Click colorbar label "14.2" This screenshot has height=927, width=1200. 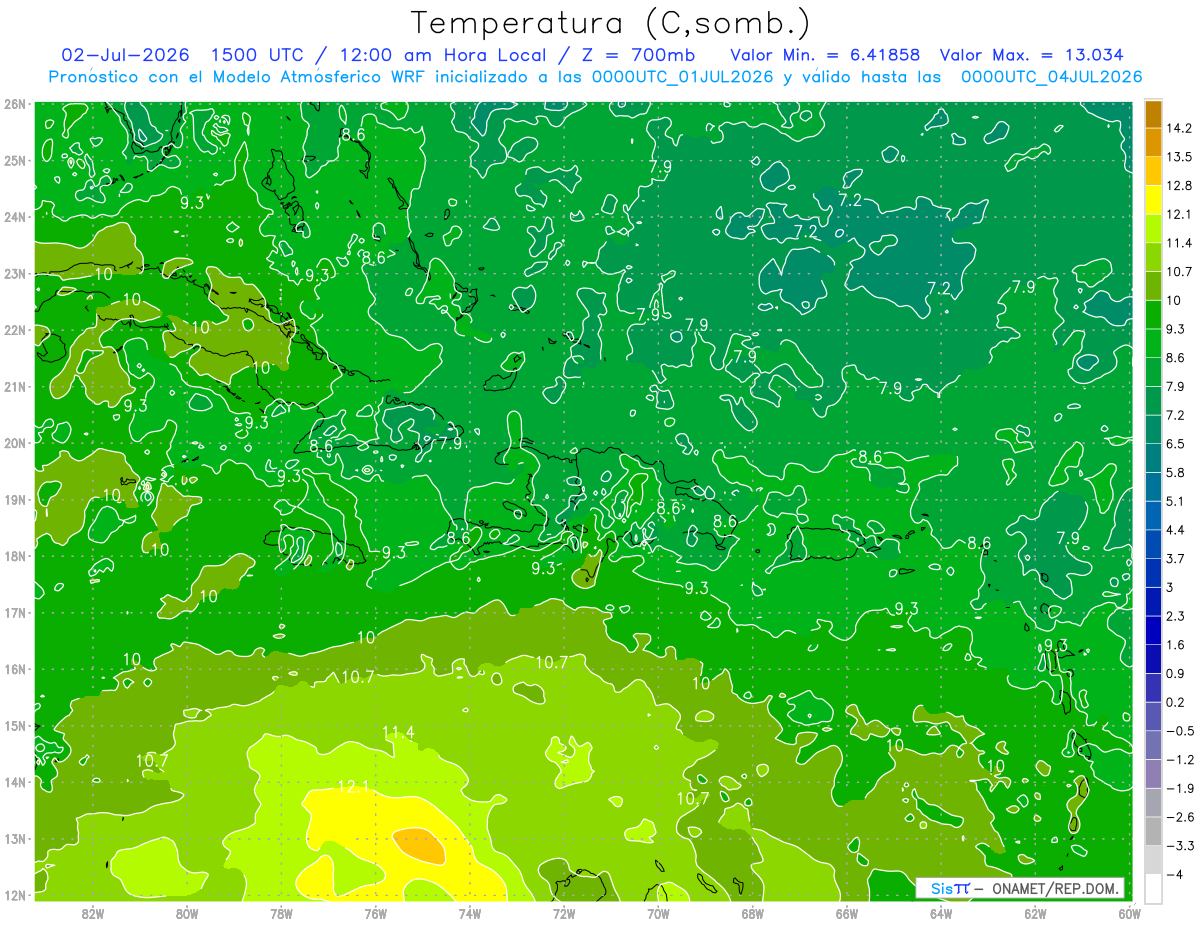point(1179,128)
